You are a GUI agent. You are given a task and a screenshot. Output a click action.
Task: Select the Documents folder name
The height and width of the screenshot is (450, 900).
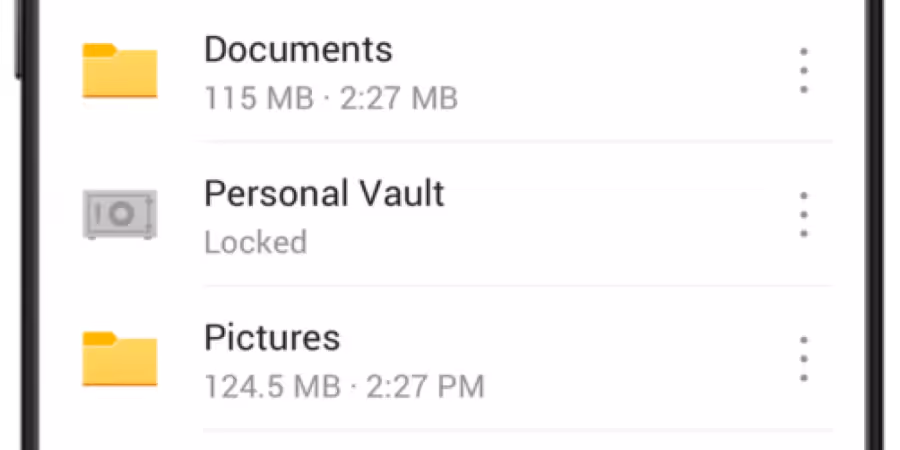298,49
